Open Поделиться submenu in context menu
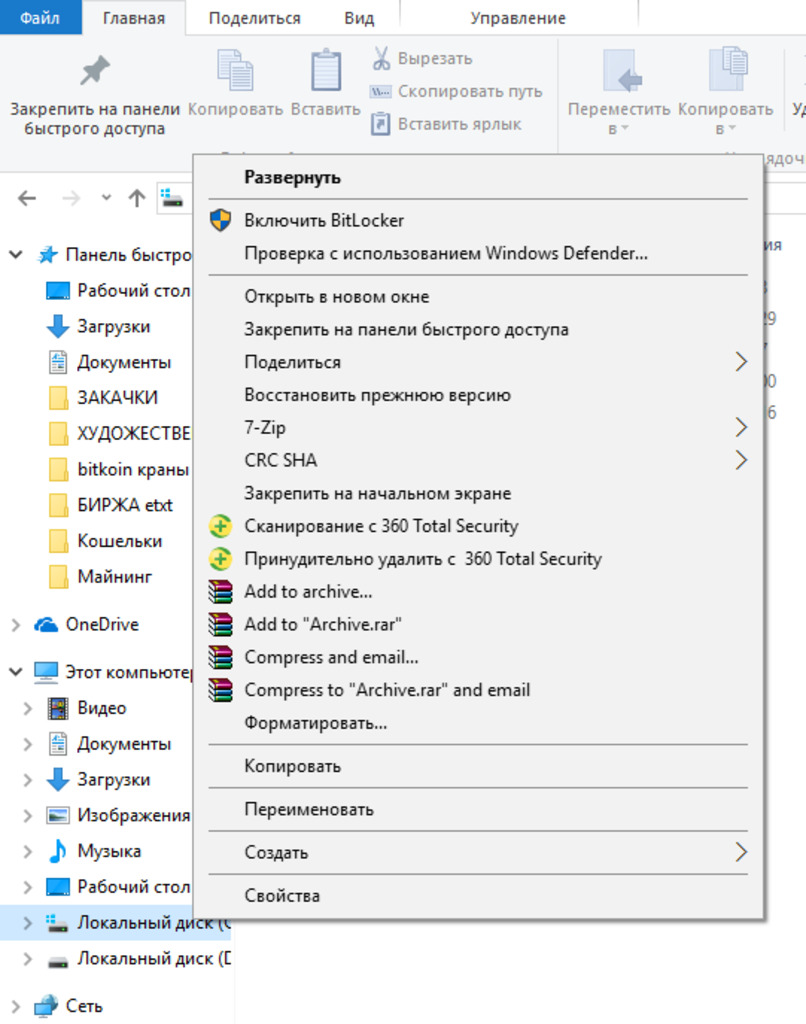Screen dimensions: 806x1024 (x=478, y=362)
